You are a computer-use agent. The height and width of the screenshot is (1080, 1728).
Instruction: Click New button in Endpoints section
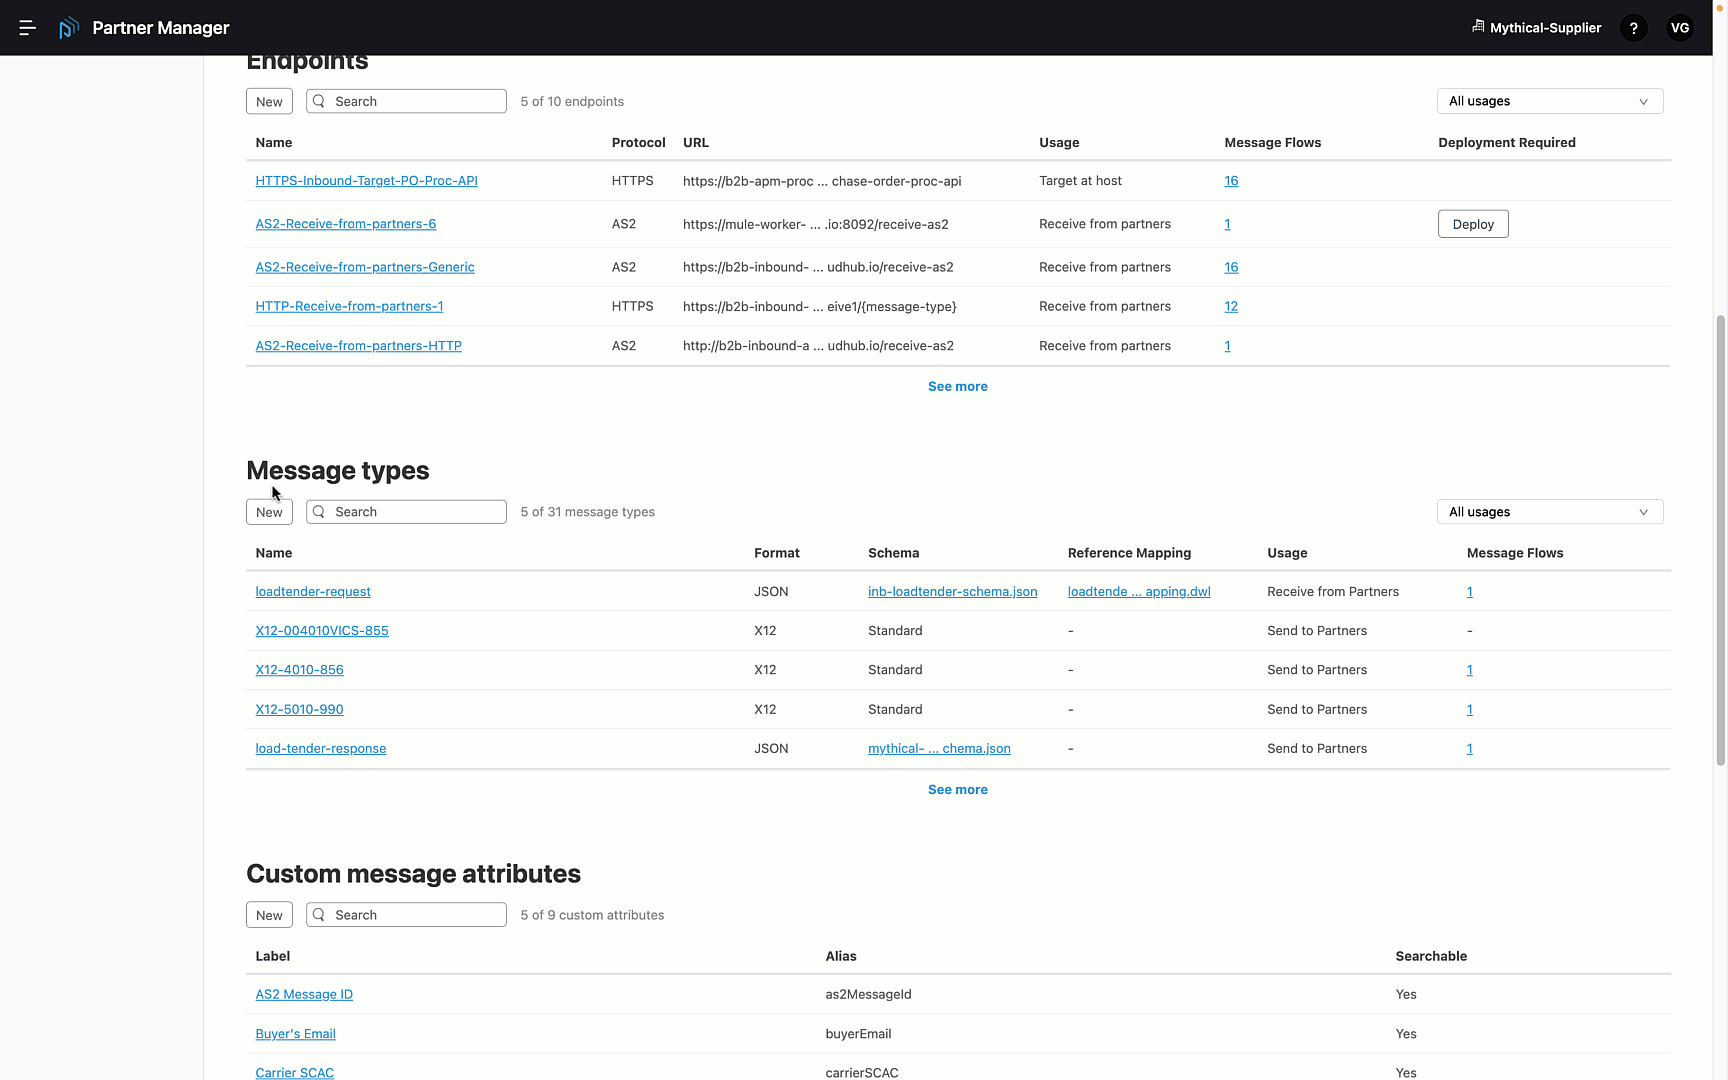[269, 101]
